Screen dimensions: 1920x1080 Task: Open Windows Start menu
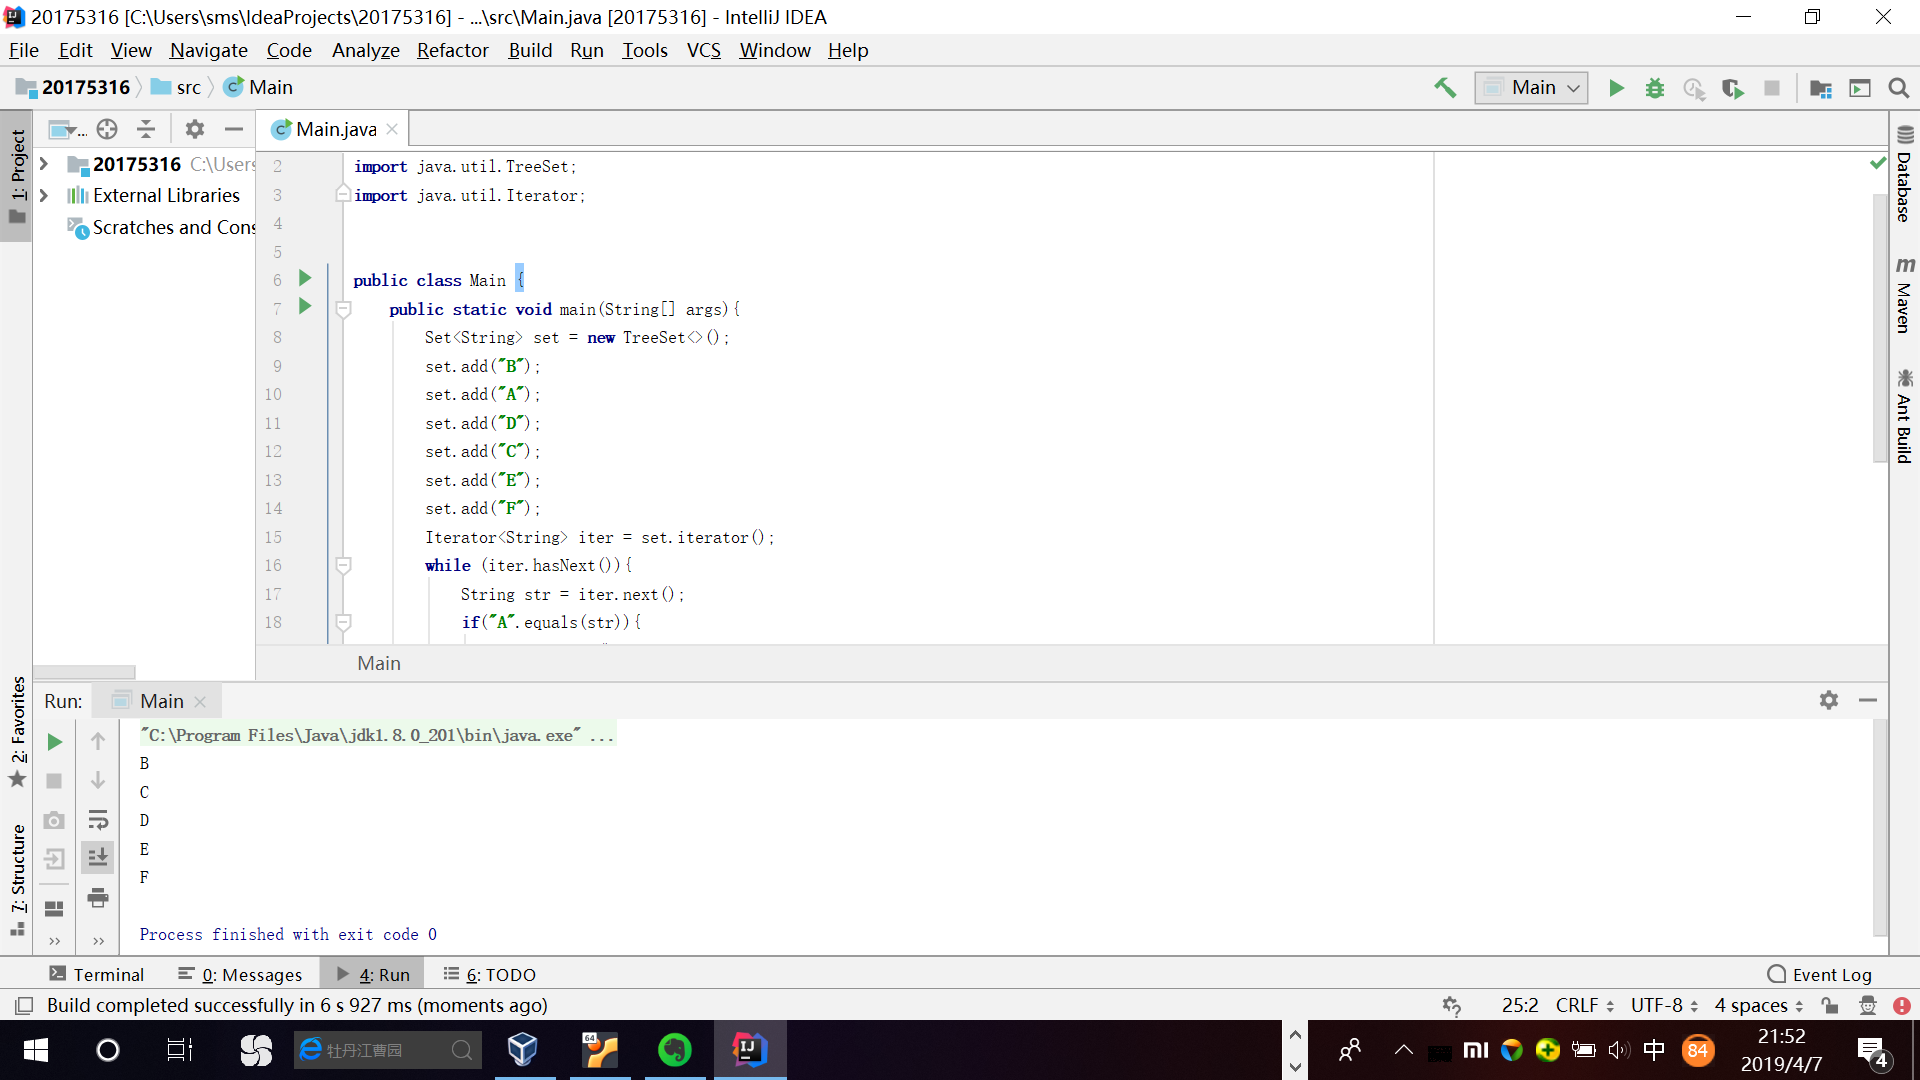pos(36,1050)
